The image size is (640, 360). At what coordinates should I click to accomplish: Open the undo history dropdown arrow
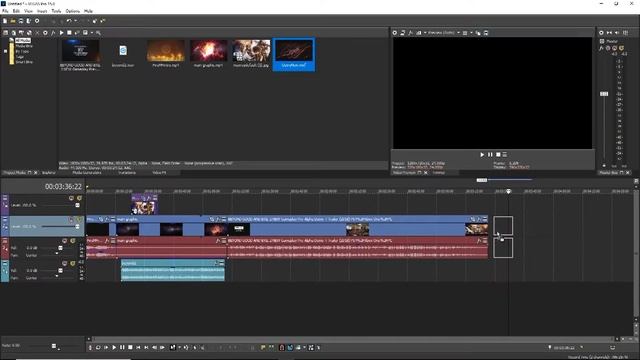click(75, 21)
